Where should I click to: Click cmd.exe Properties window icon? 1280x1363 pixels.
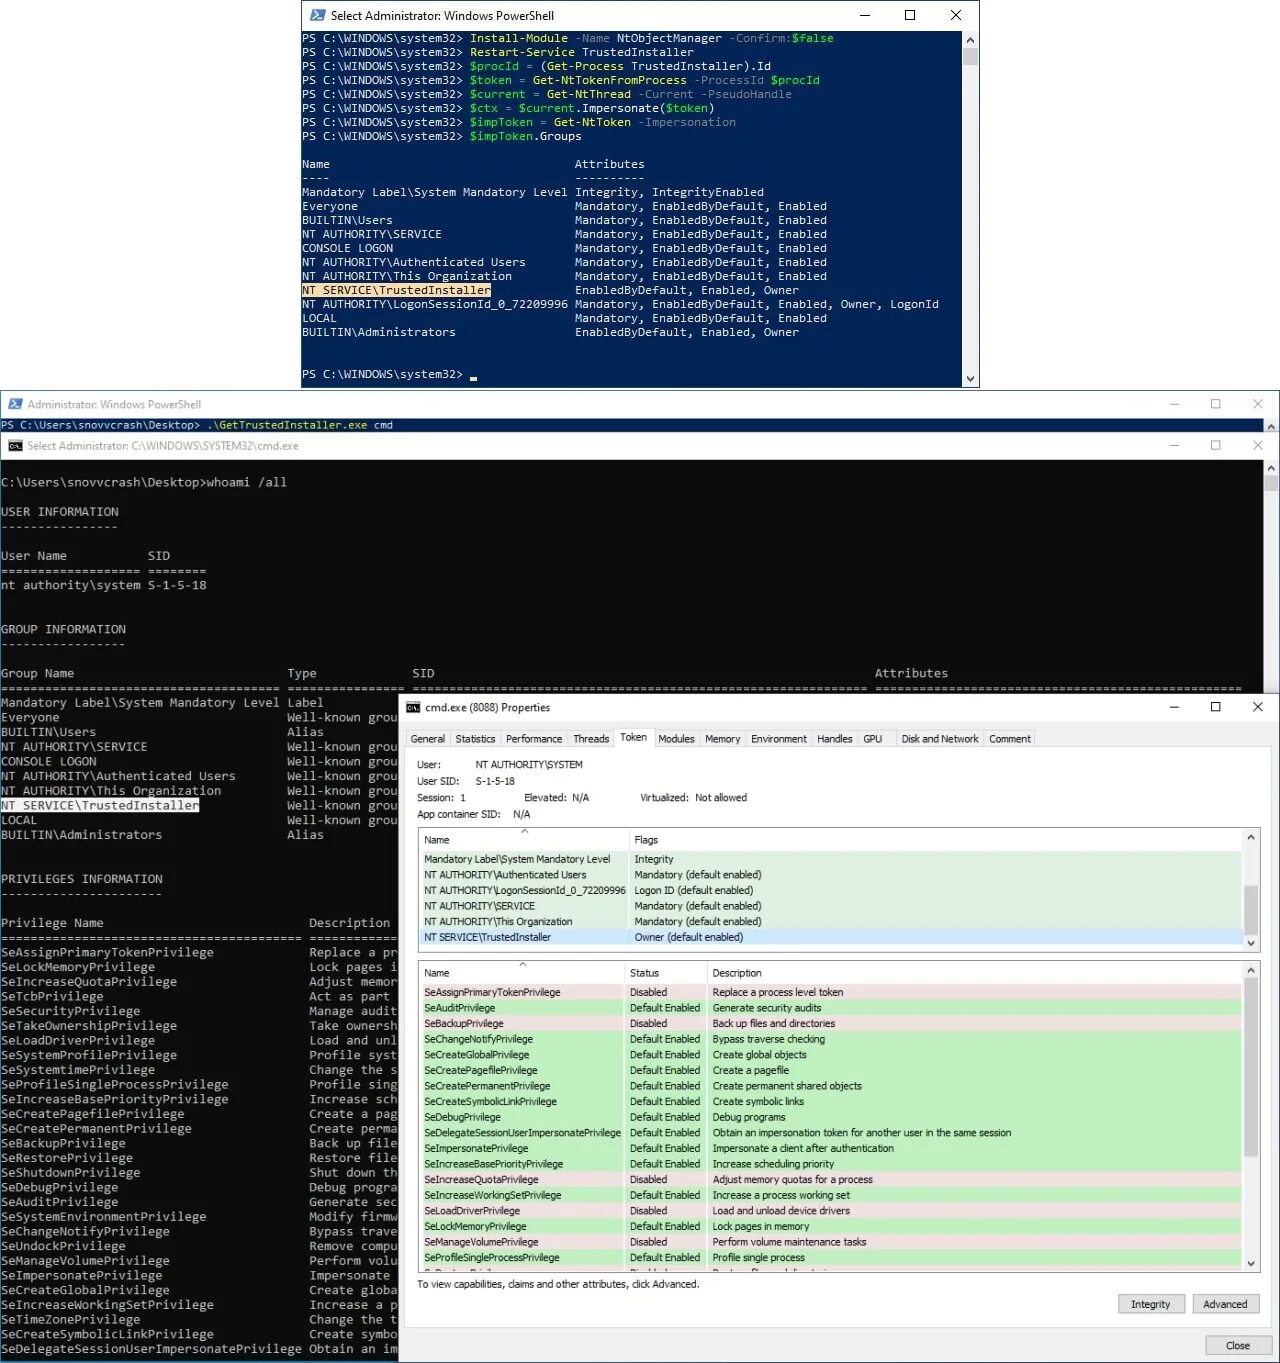[413, 707]
